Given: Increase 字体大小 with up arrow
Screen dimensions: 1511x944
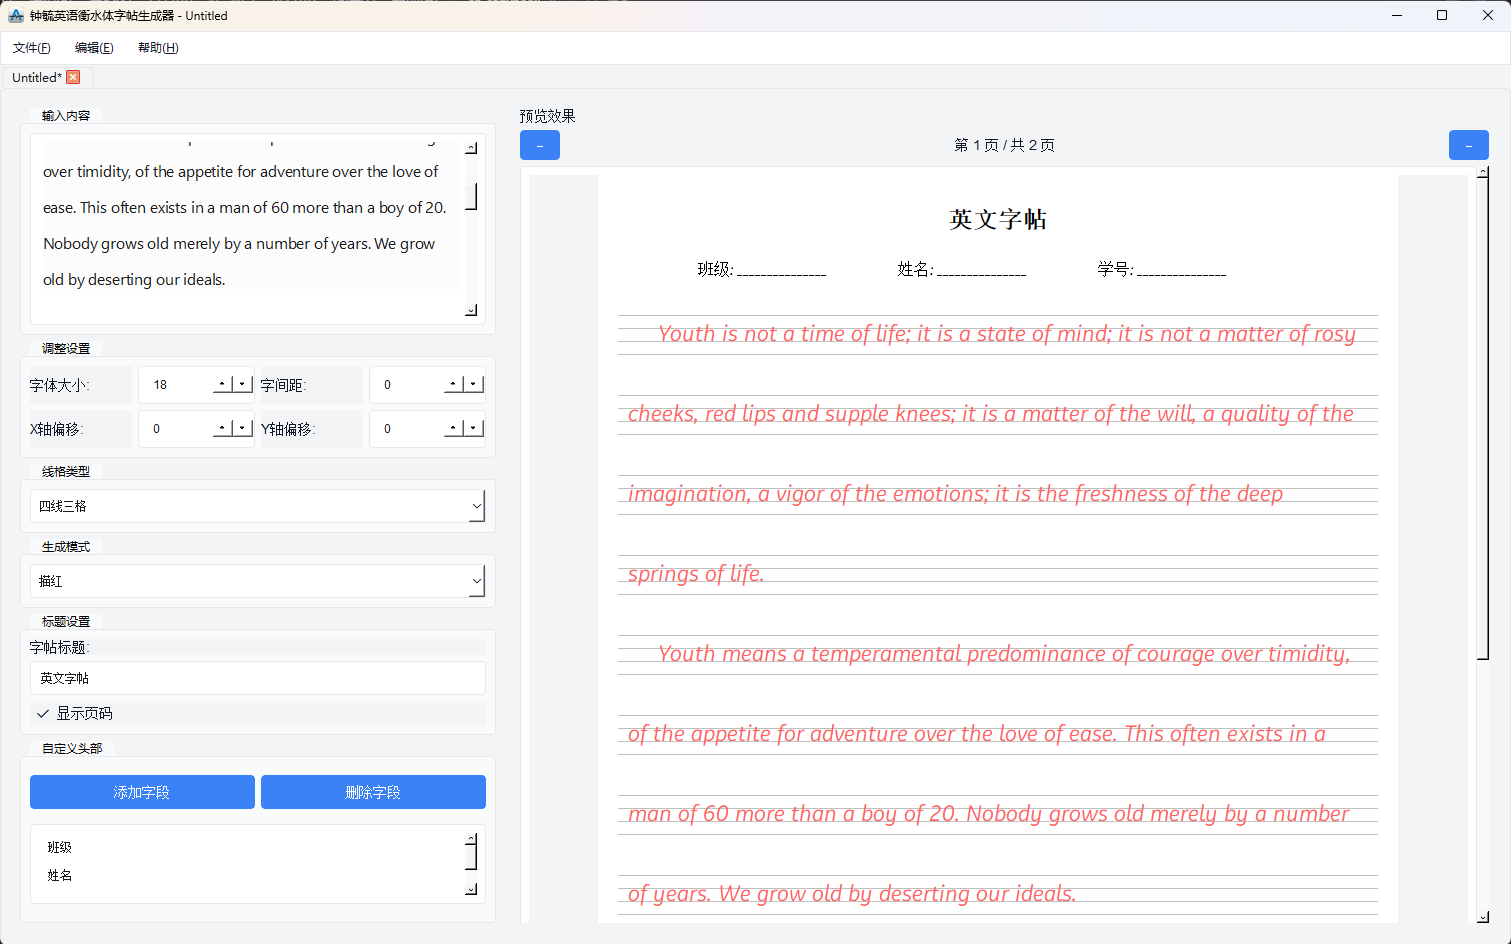Looking at the screenshot, I should click(222, 385).
